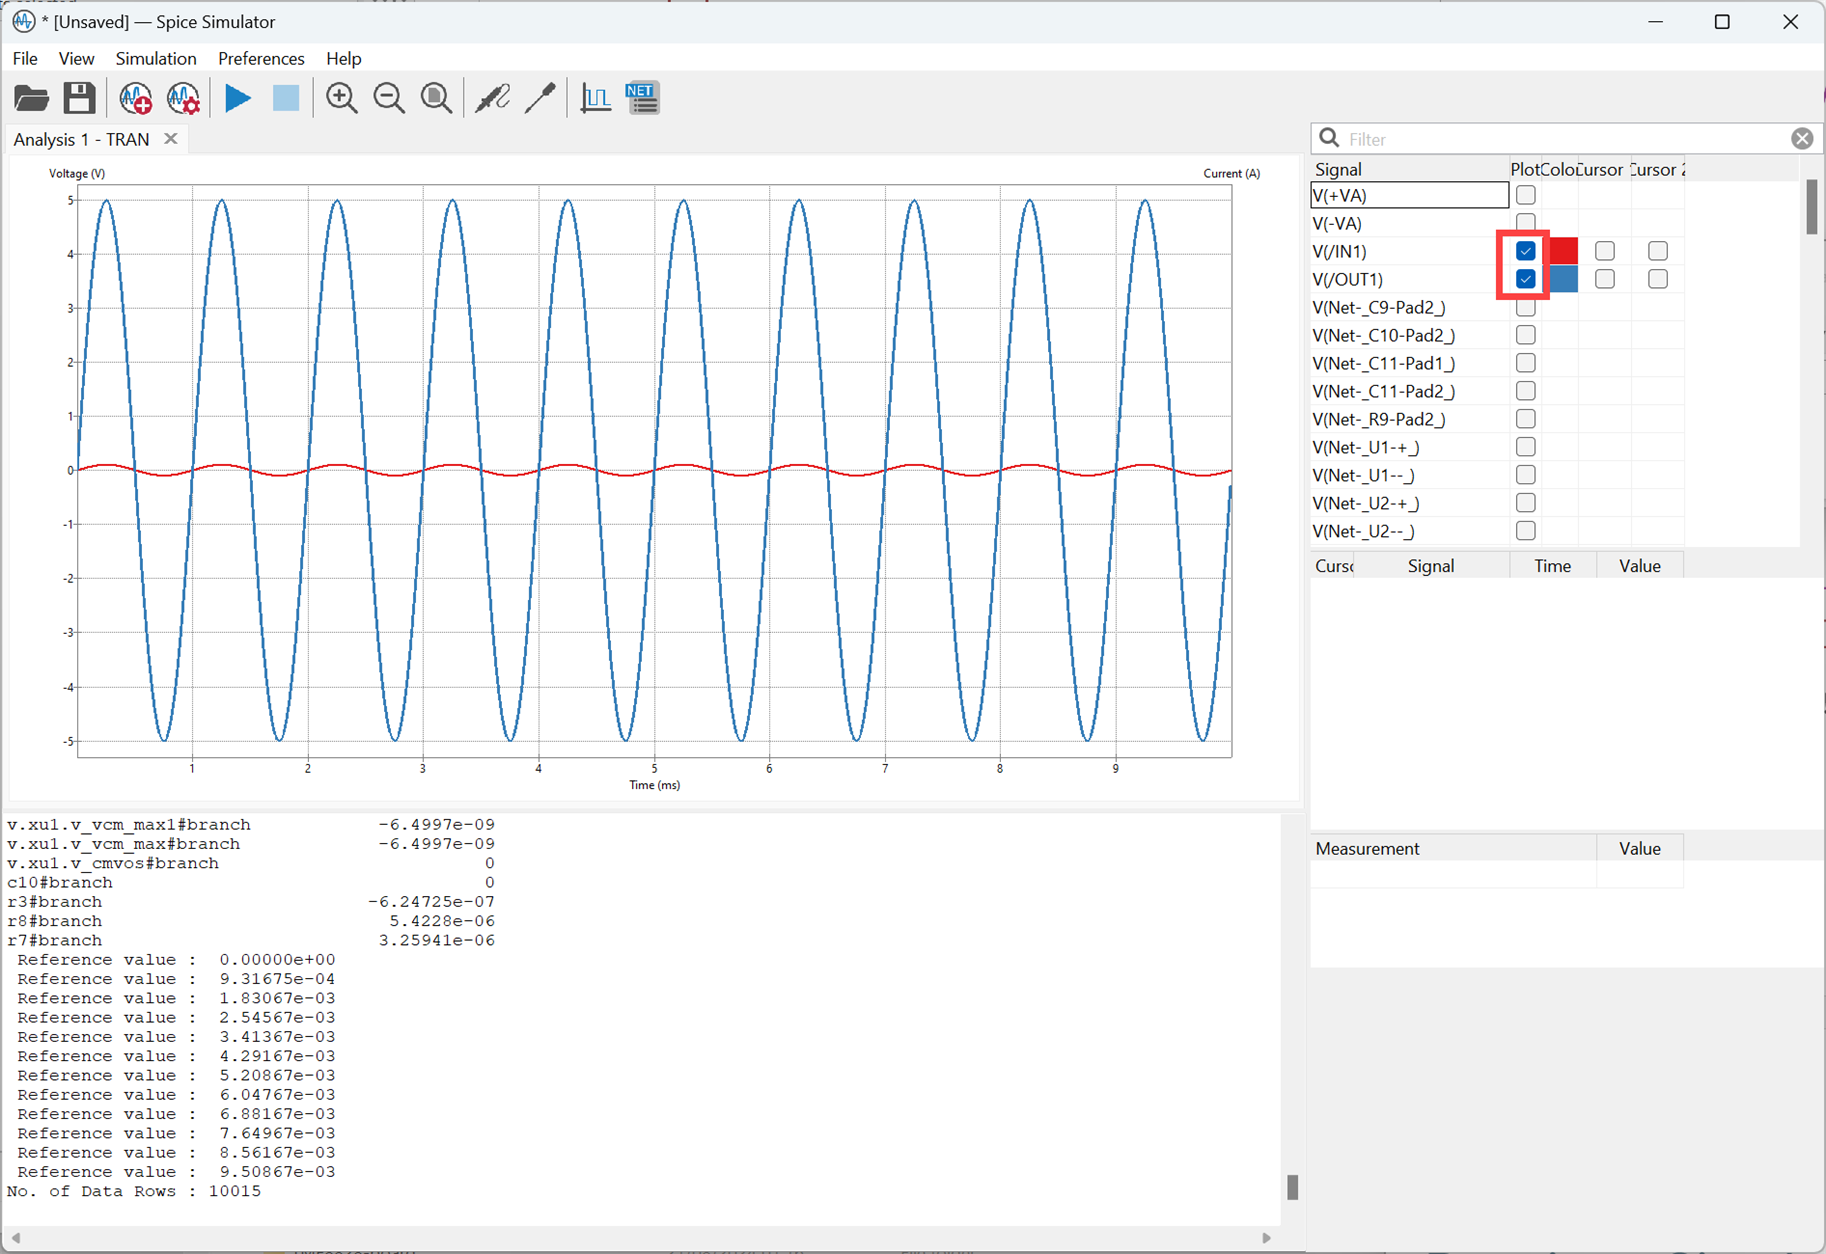The height and width of the screenshot is (1254, 1826).
Task: Open the Simulation menu
Action: point(156,59)
